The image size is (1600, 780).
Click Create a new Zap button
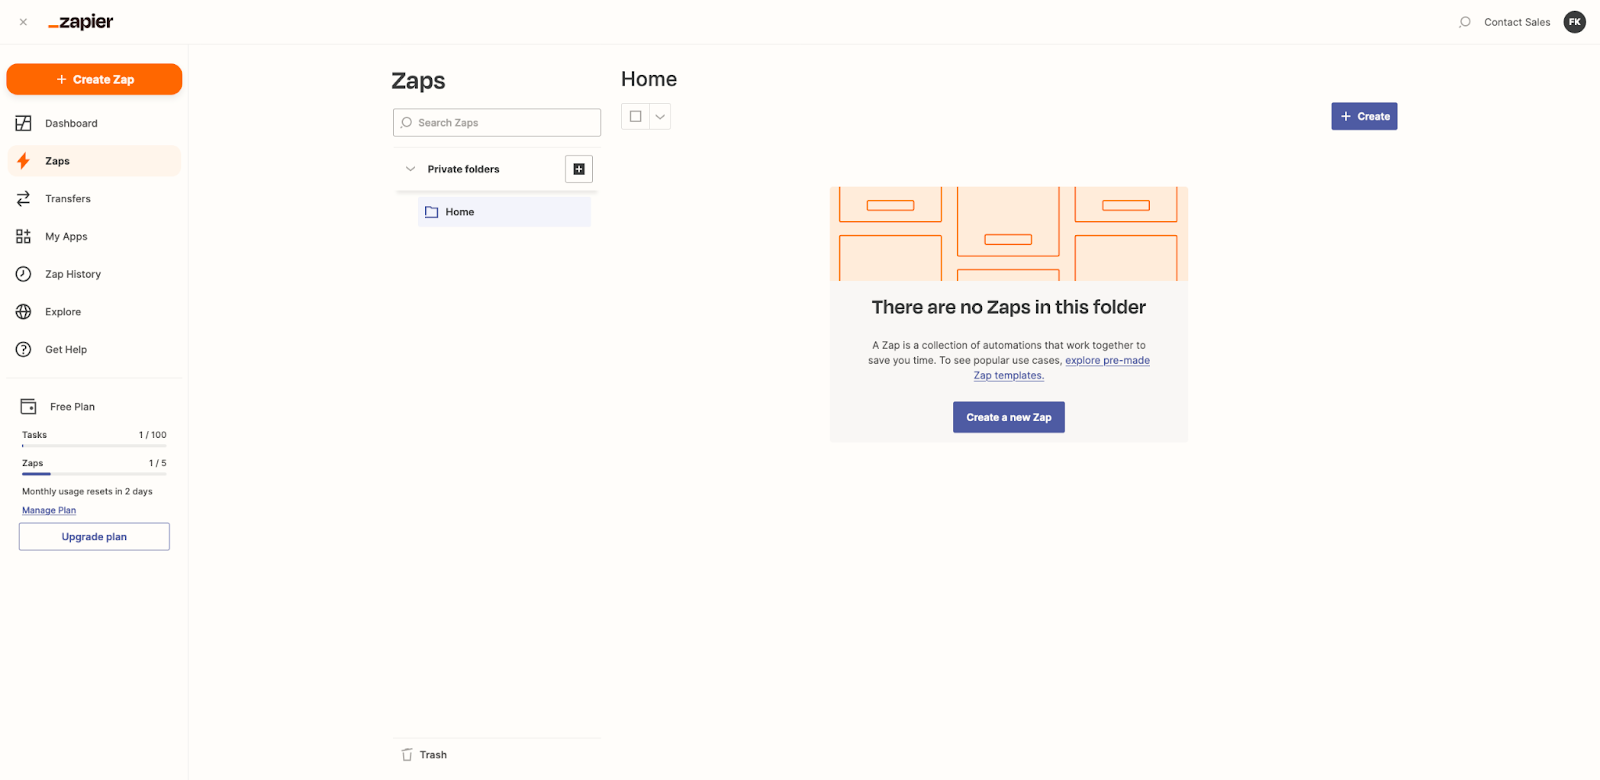click(1009, 417)
